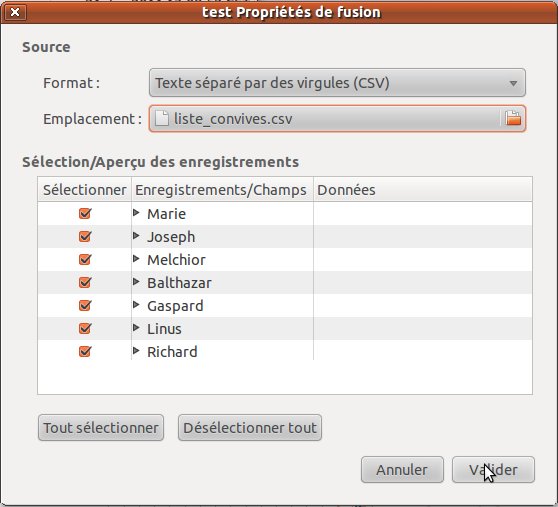Close dialog with the X icon
The image size is (558, 507).
click(15, 12)
